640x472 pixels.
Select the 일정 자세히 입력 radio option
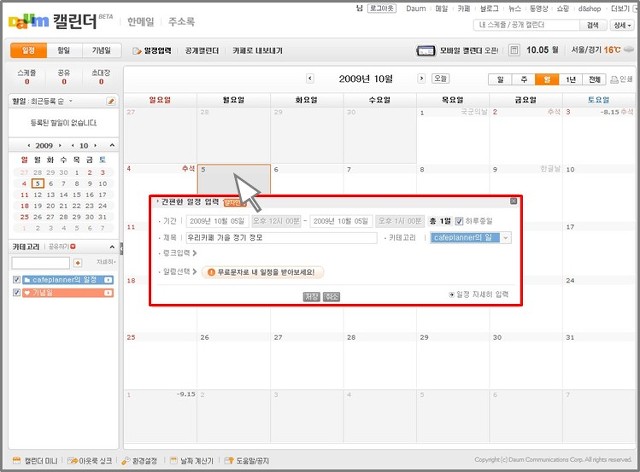click(x=451, y=294)
